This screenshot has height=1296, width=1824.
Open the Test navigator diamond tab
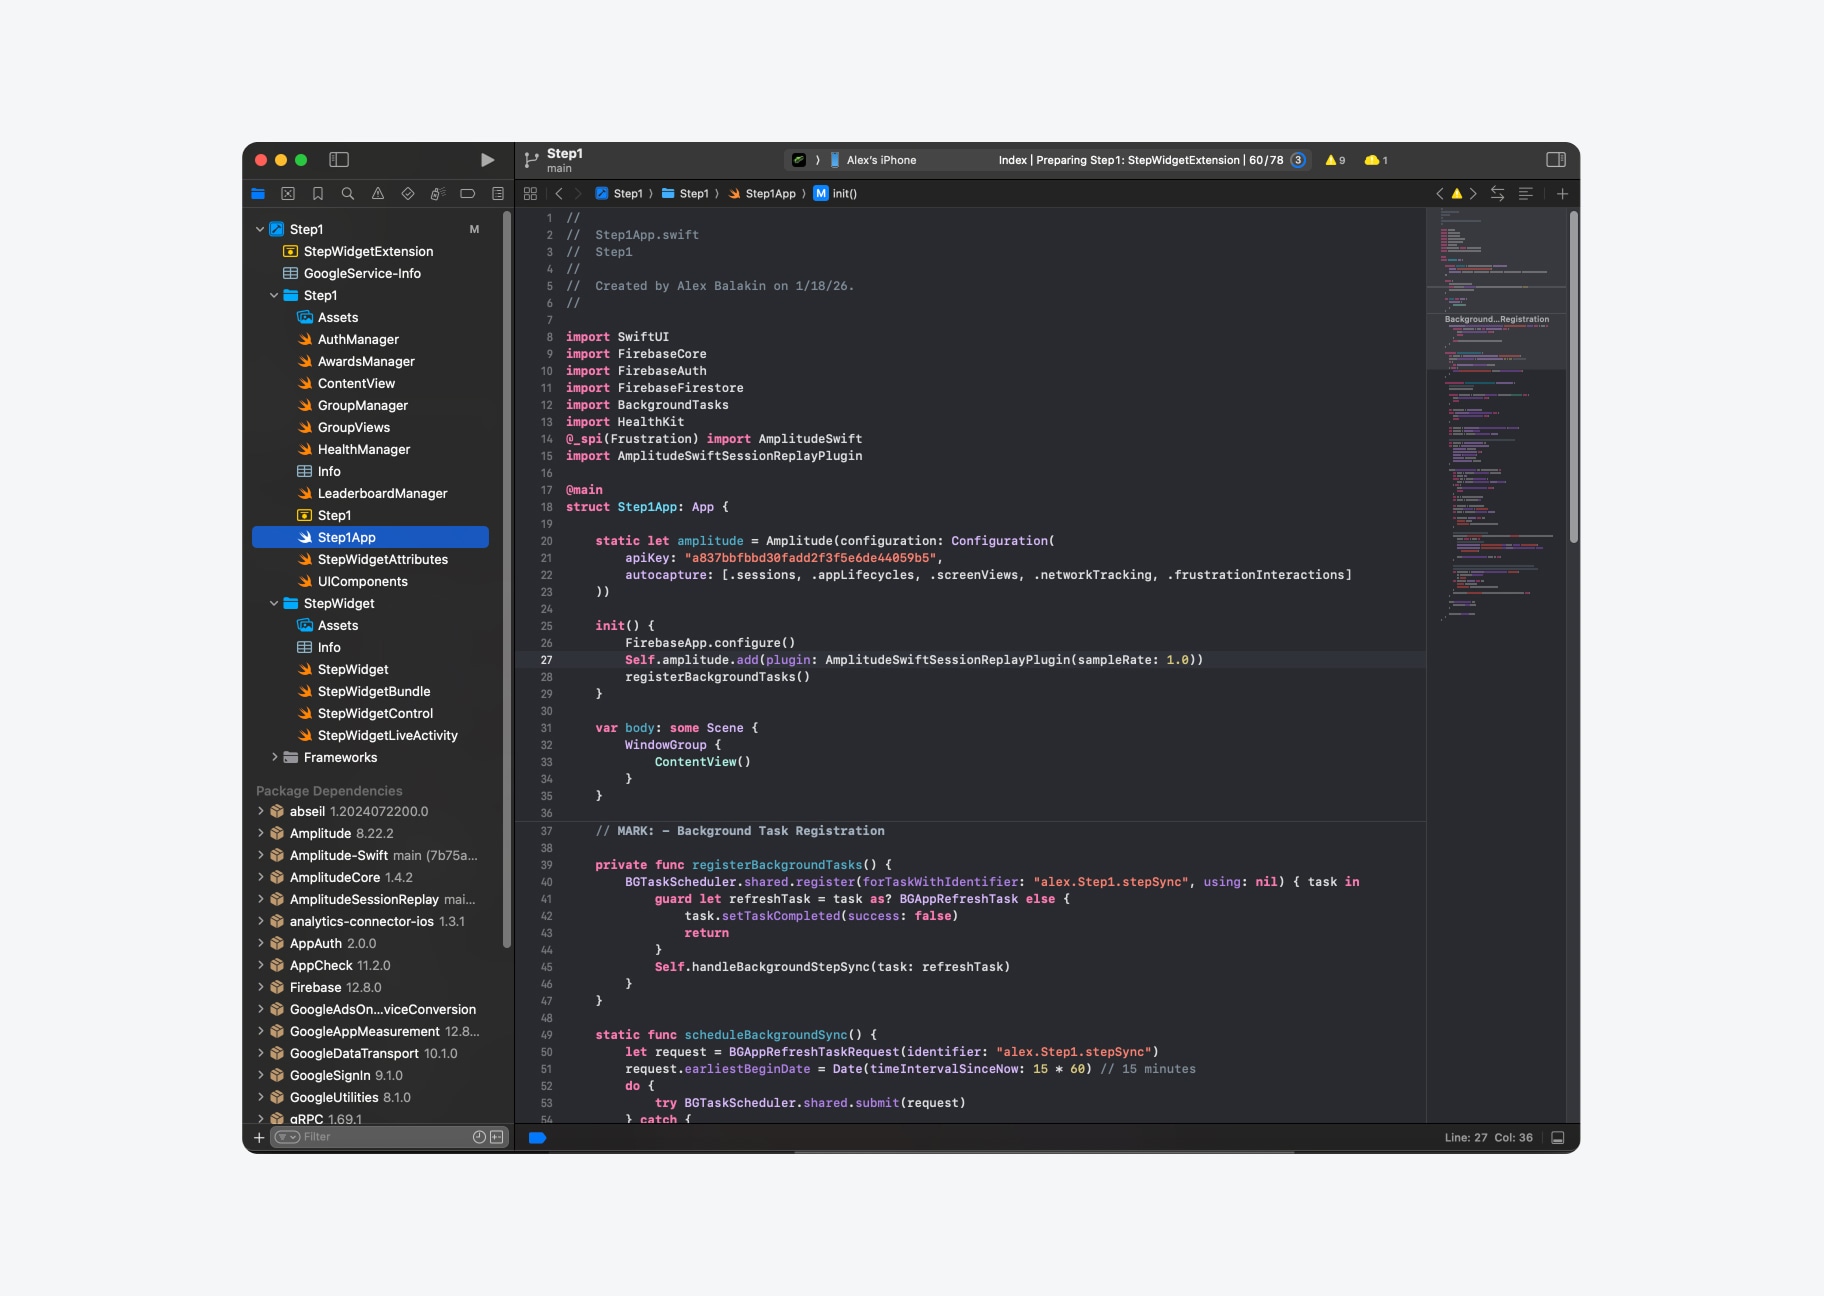(x=408, y=194)
